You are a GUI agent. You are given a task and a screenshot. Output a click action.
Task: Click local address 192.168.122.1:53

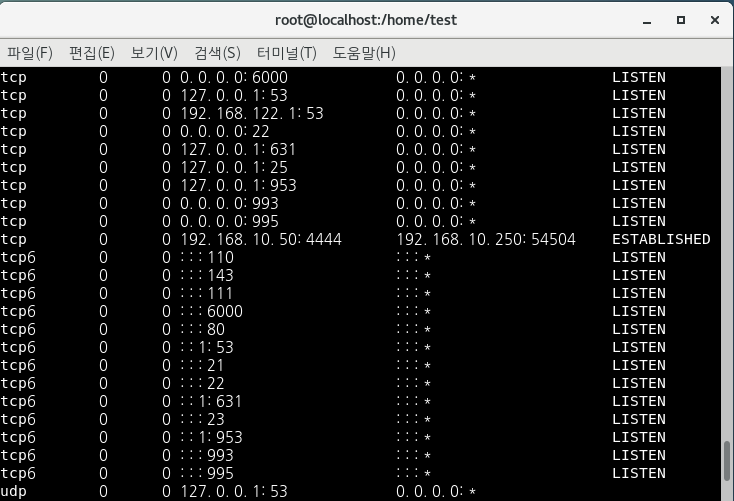[x=252, y=113]
